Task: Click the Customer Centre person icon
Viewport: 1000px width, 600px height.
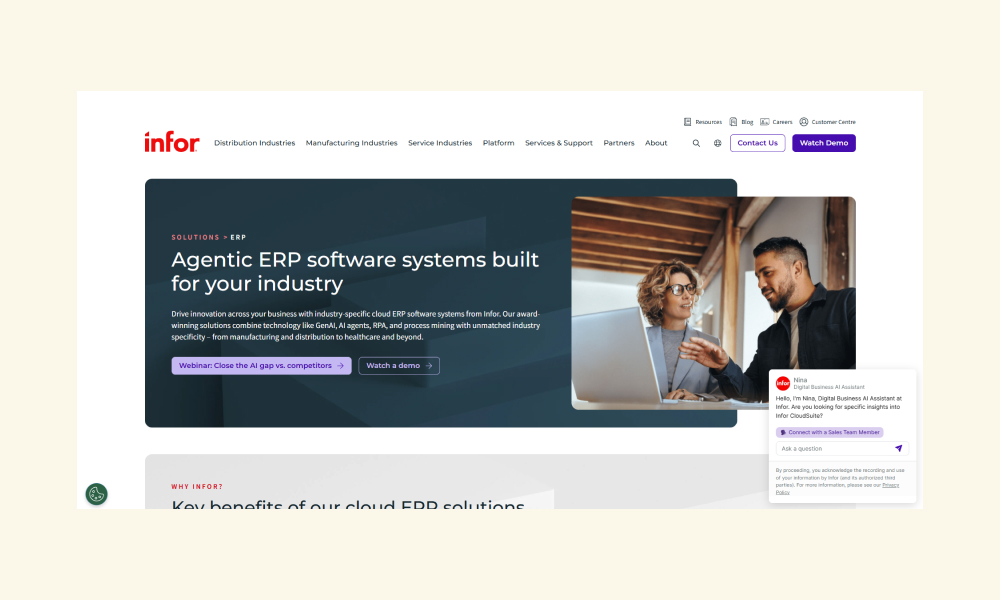Action: [804, 122]
